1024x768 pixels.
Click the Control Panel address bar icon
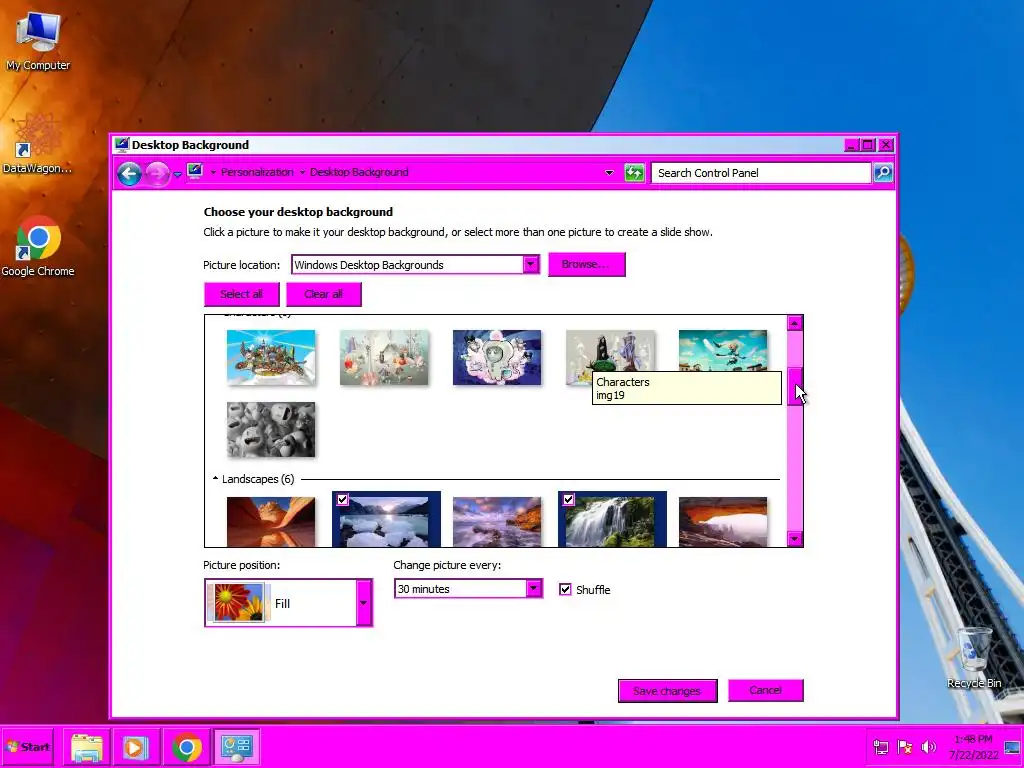195,172
